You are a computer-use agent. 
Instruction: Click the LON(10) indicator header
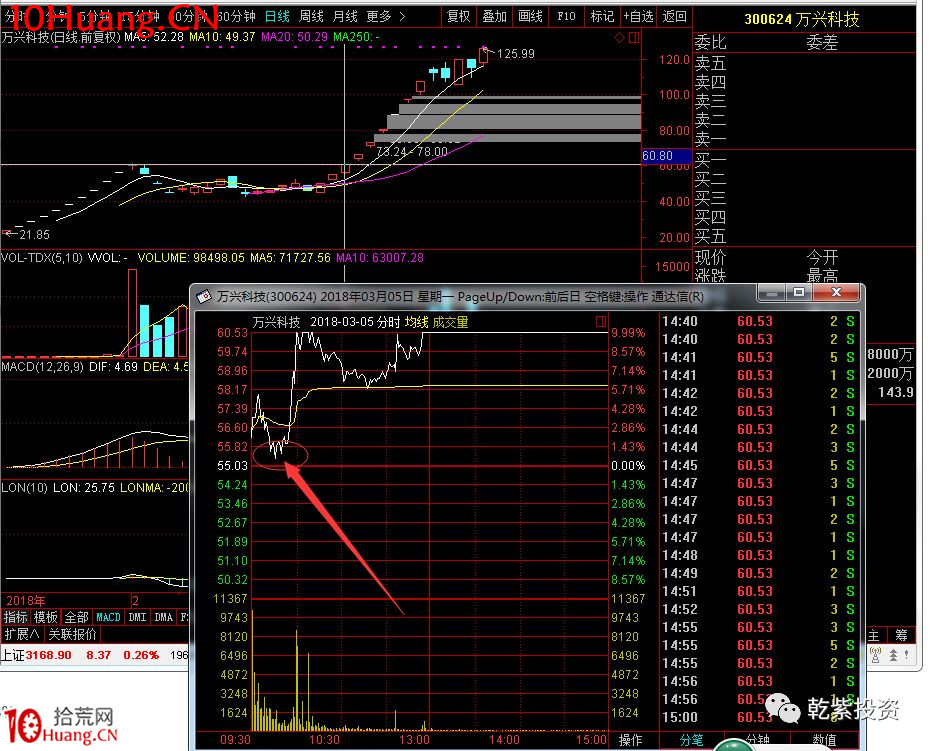[x=24, y=488]
